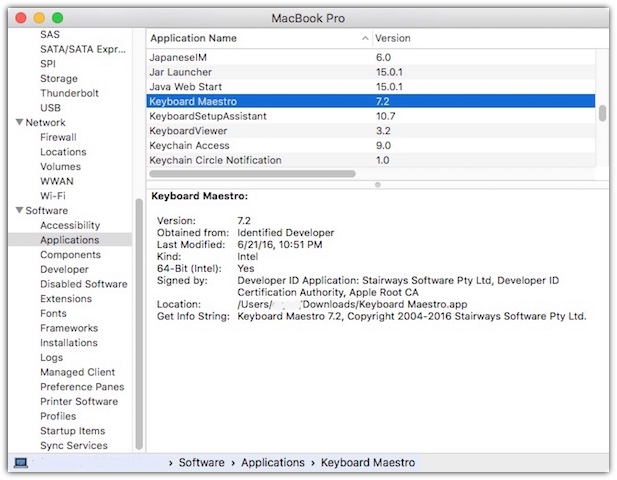The height and width of the screenshot is (480, 617).
Task: Open Managed Client in sidebar
Action: 78,372
